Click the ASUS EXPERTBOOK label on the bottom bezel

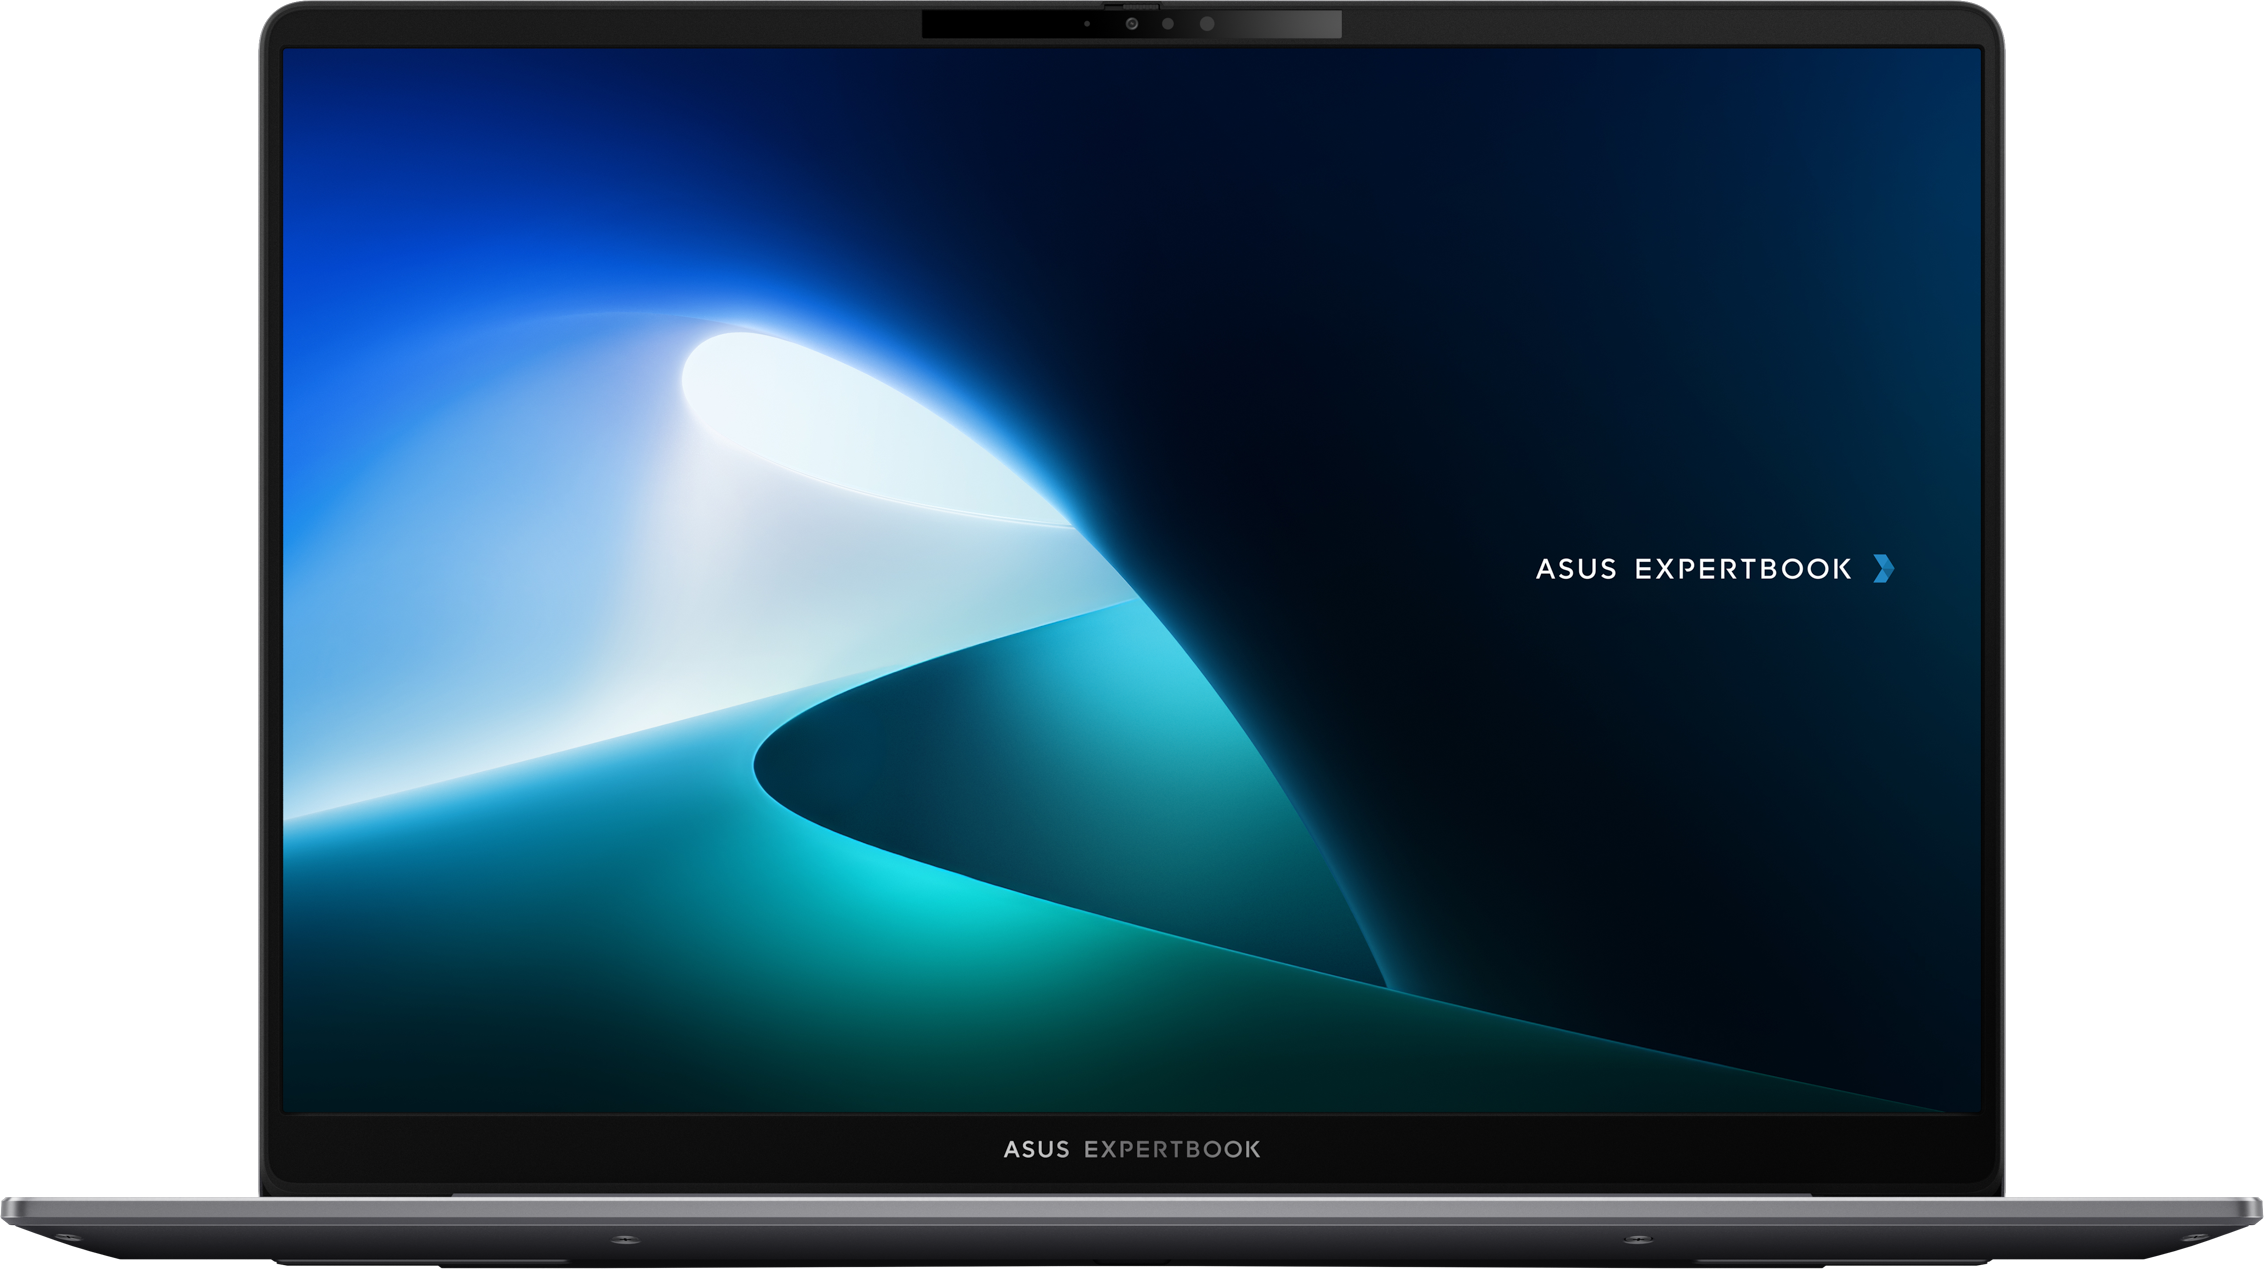click(1132, 1149)
